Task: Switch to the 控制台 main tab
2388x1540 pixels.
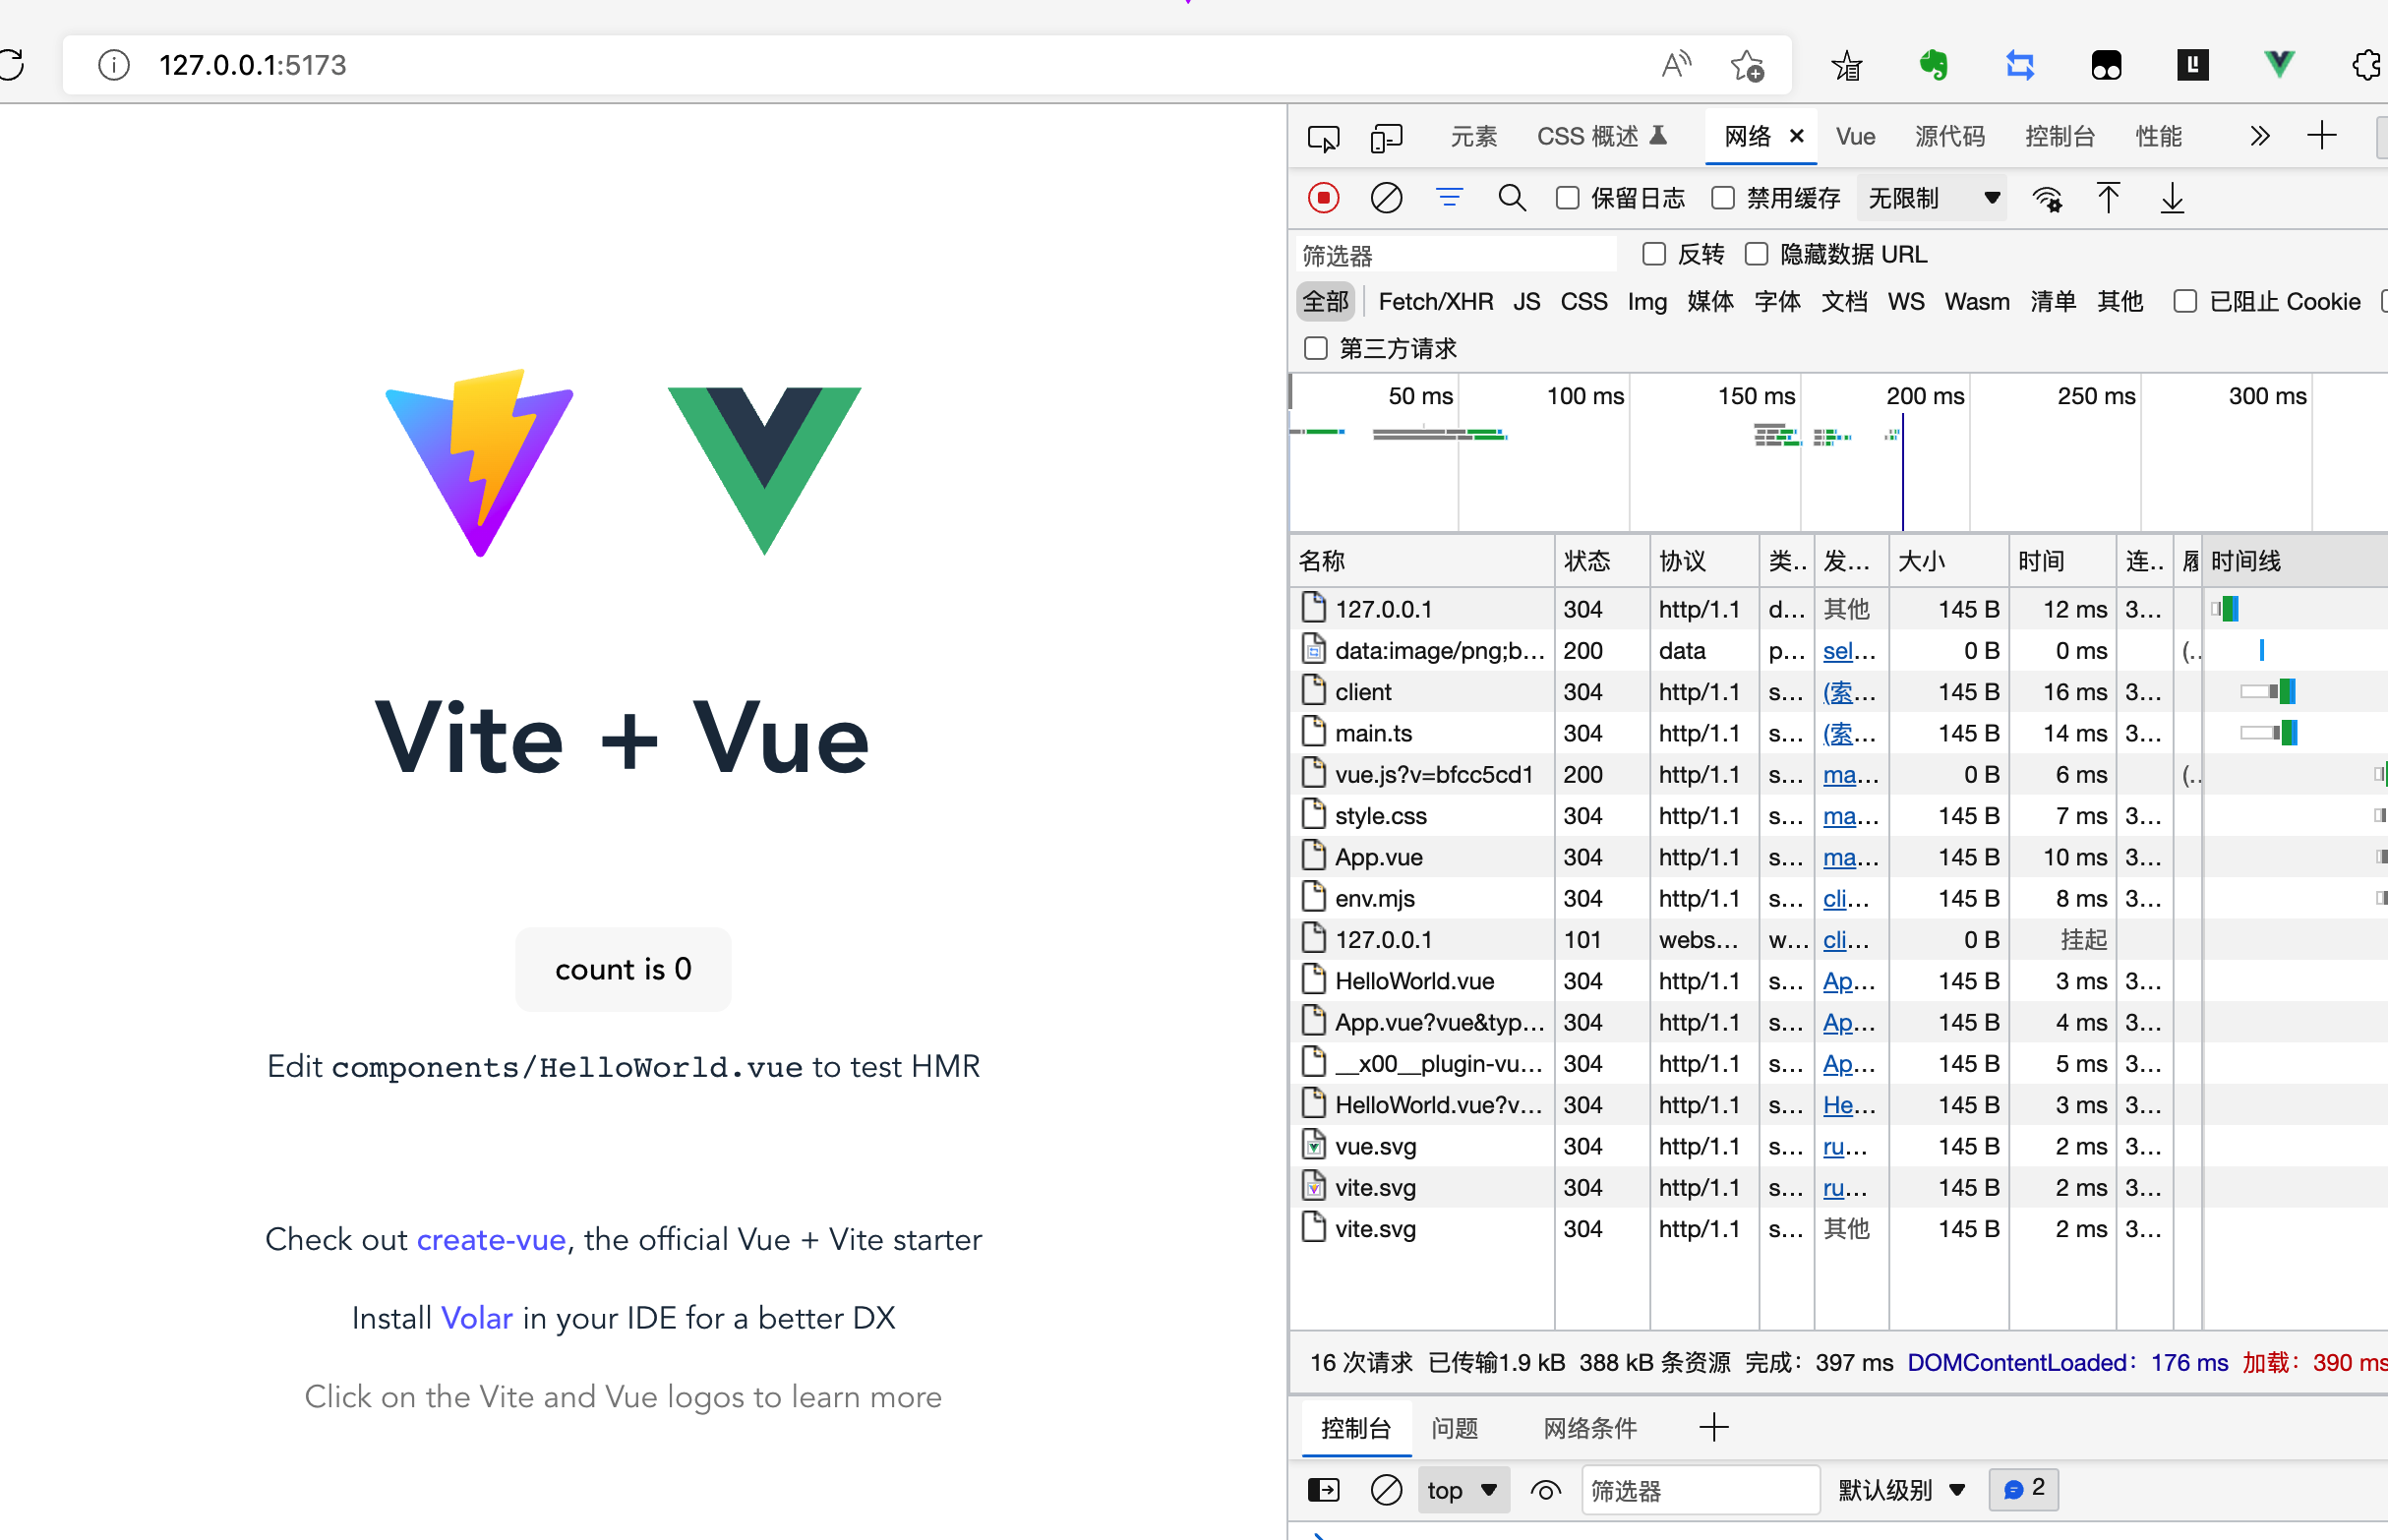Action: click(x=2059, y=137)
